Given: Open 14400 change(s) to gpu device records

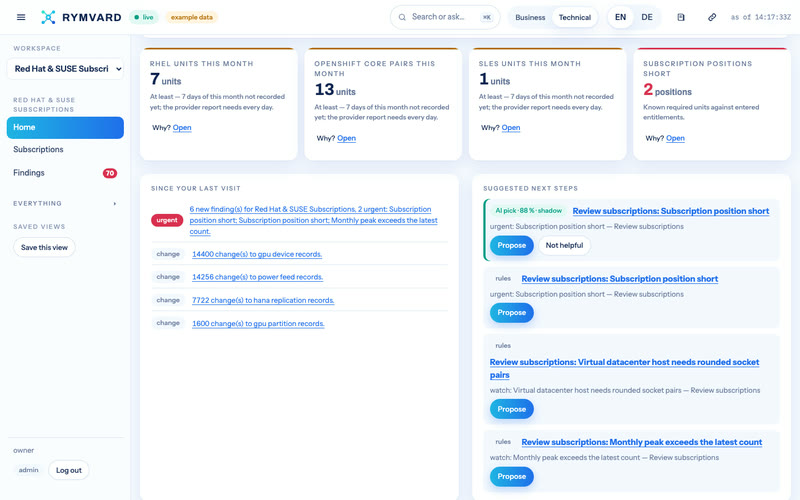Looking at the screenshot, I should pyautogui.click(x=257, y=254).
